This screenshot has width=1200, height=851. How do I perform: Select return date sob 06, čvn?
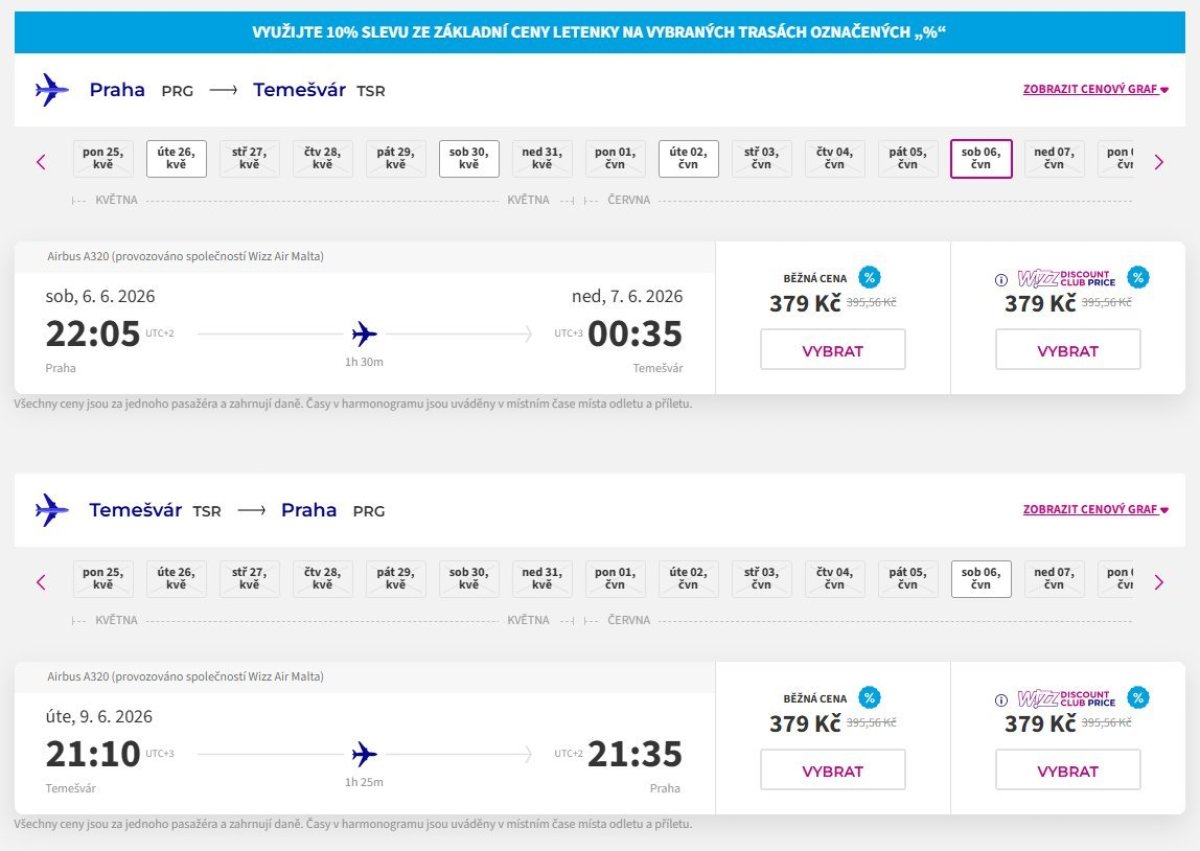pyautogui.click(x=981, y=579)
